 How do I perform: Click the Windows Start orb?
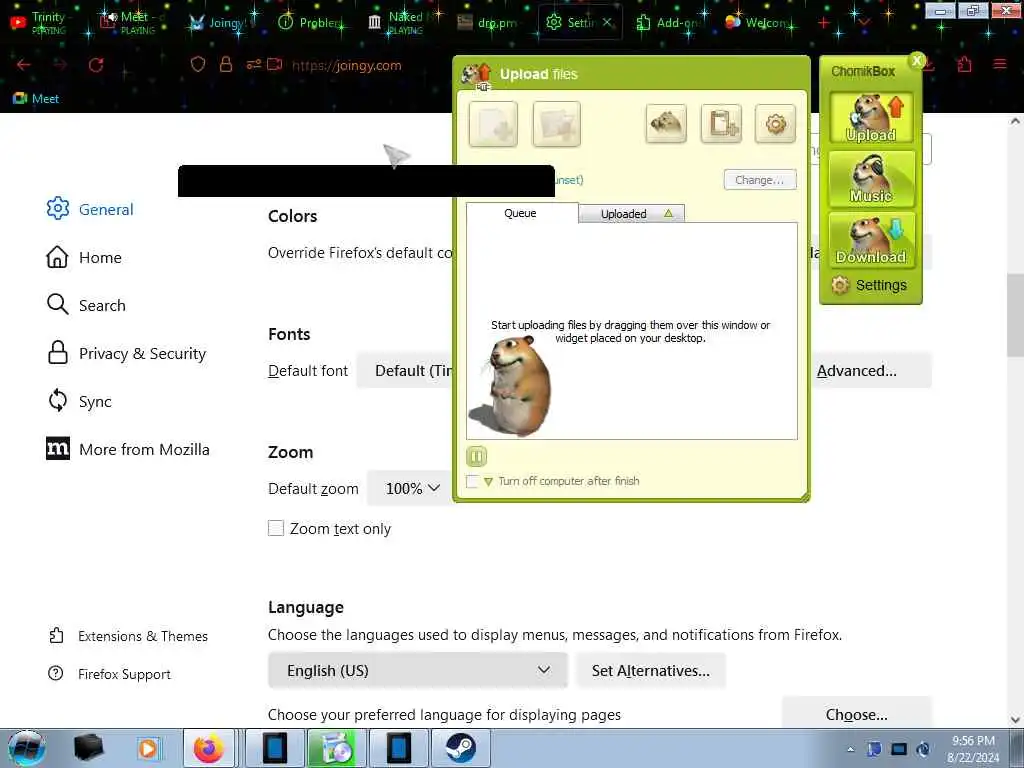point(27,748)
